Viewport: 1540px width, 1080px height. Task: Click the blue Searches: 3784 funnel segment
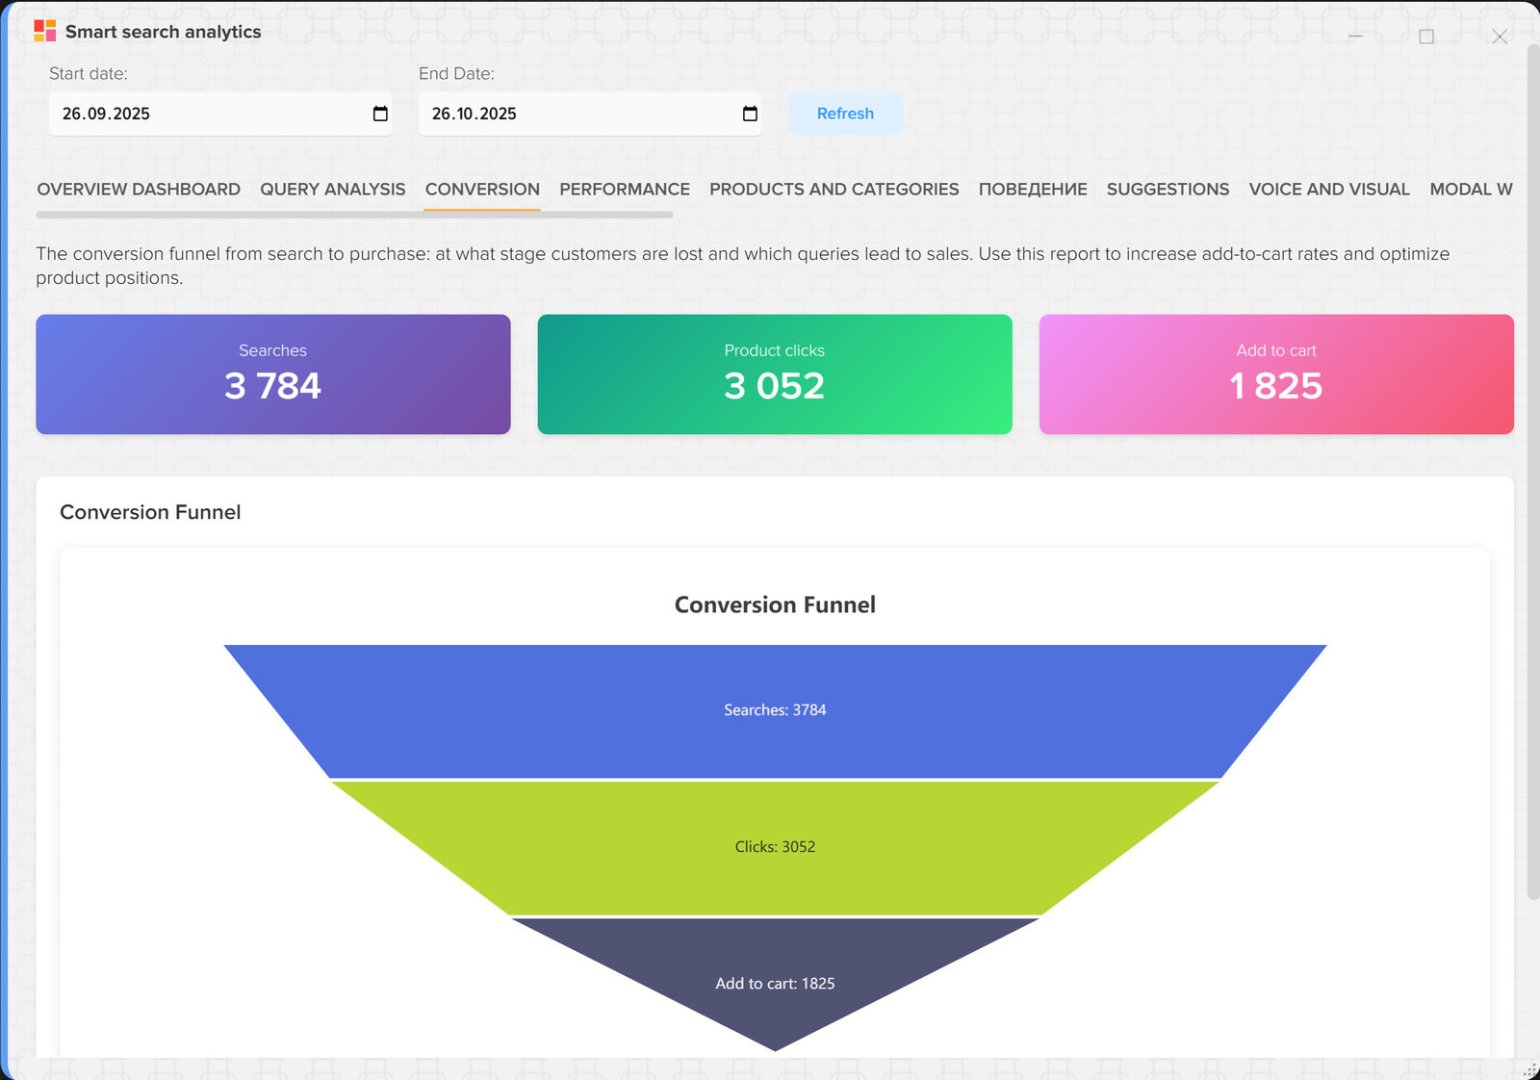click(x=775, y=711)
